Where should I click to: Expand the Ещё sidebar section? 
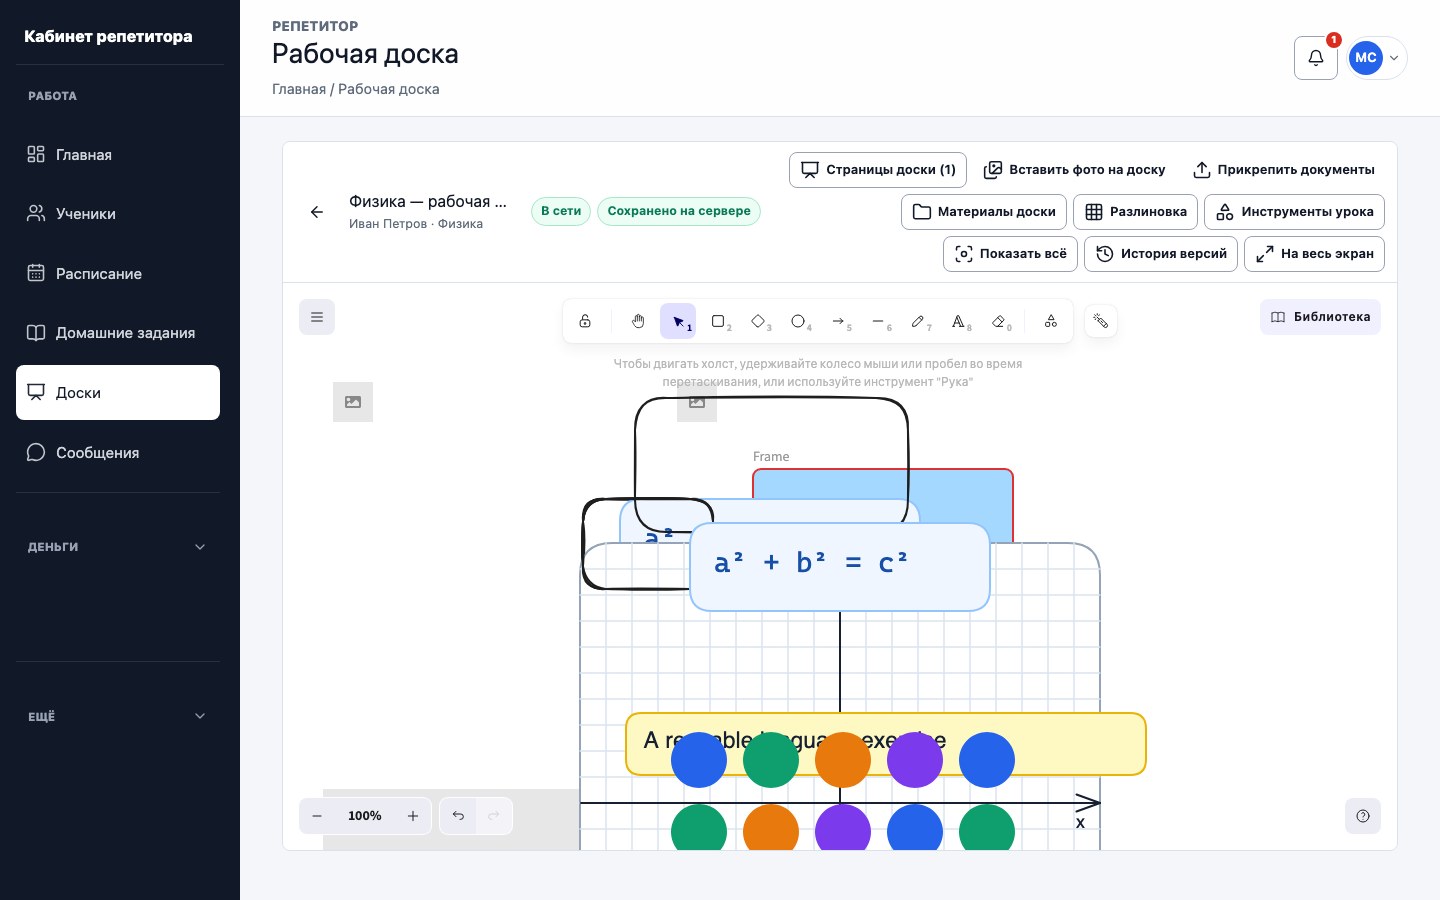[118, 716]
